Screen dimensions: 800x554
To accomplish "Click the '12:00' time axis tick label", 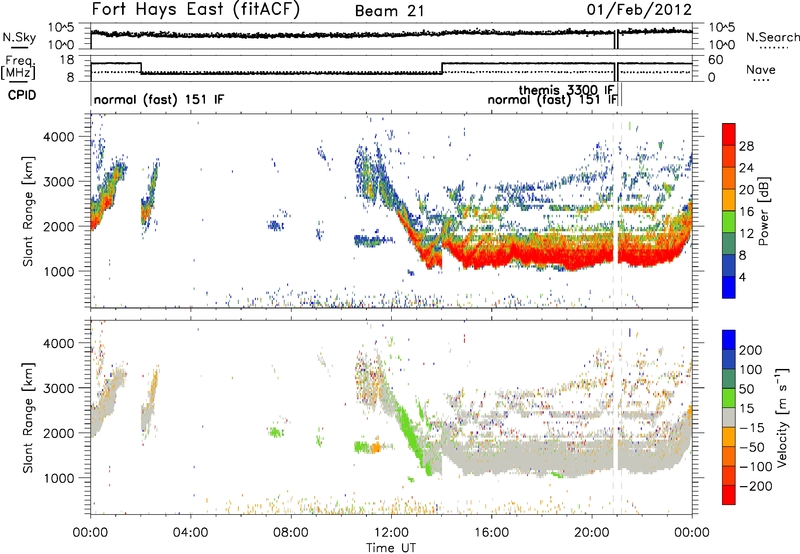I will pyautogui.click(x=391, y=533).
